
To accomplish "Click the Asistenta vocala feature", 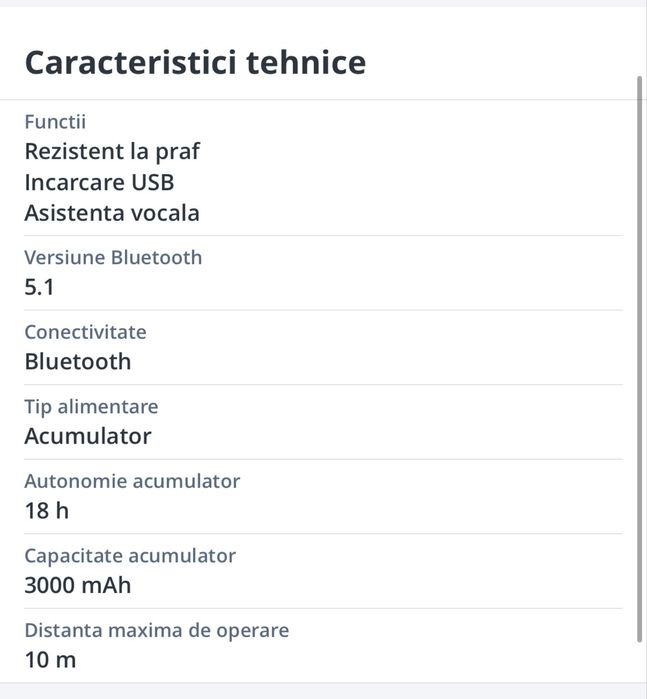I will 112,213.
